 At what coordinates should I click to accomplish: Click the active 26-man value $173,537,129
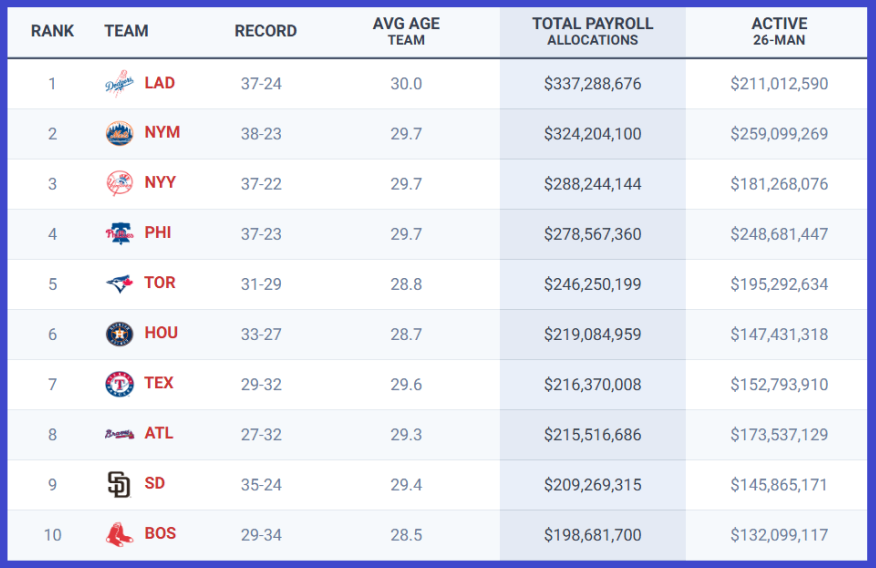[779, 435]
